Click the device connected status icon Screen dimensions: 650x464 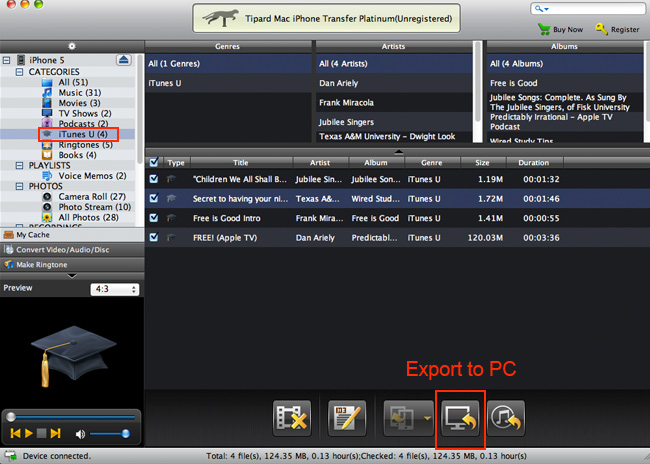click(x=11, y=456)
